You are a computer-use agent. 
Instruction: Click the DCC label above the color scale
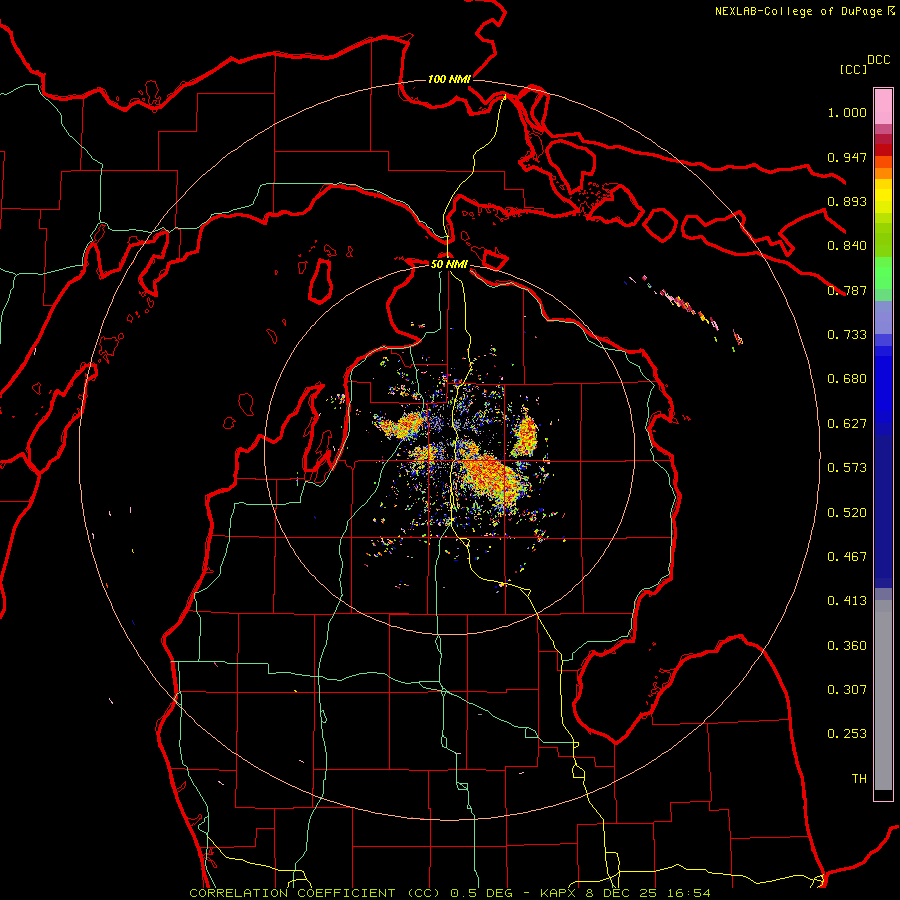[879, 60]
